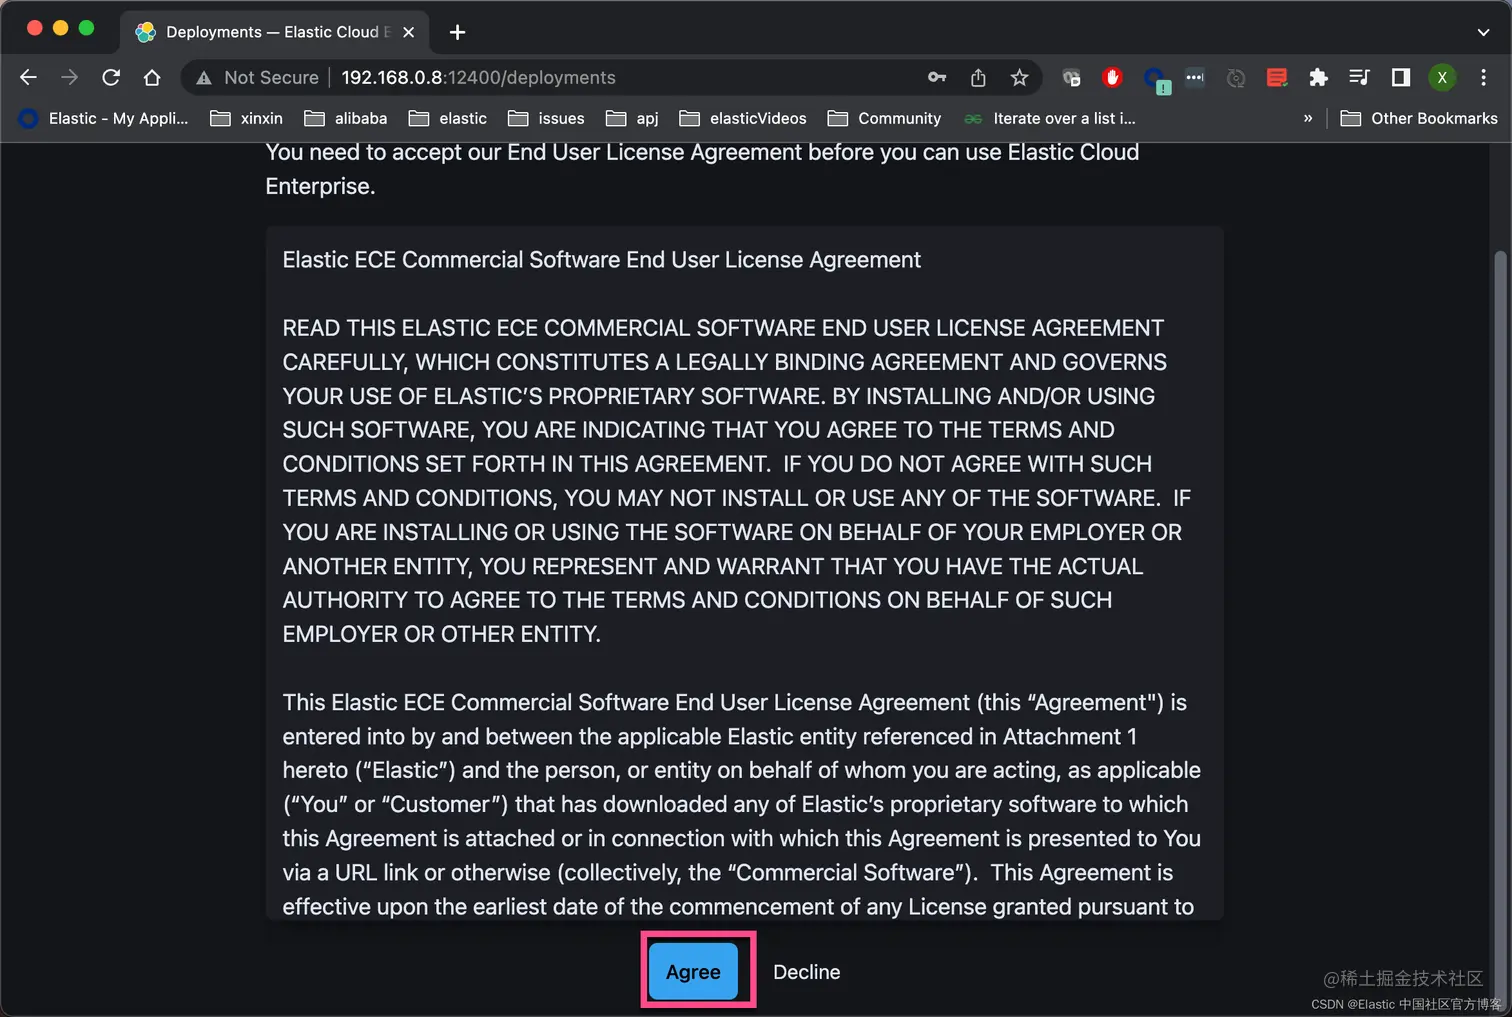This screenshot has width=1512, height=1017.
Task: Open the Chrome three-dot menu
Action: point(1483,77)
